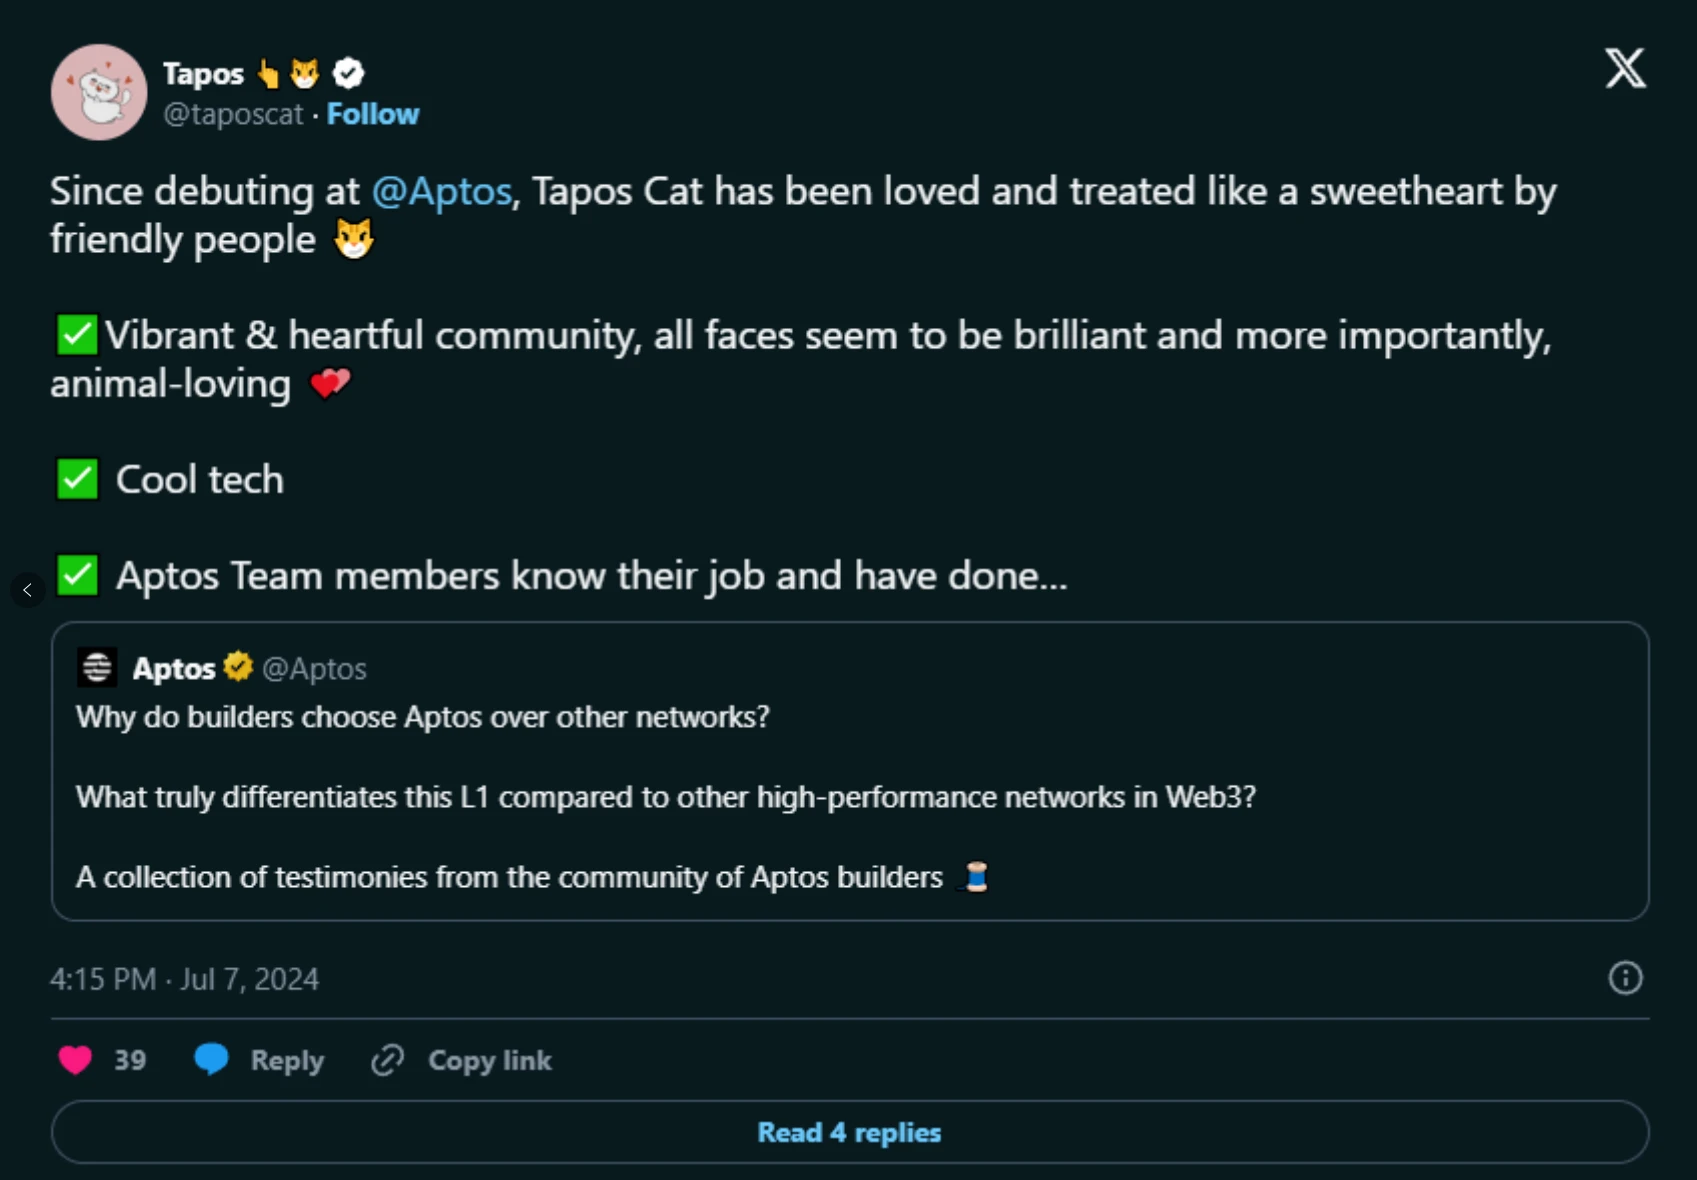Click the Reply label
Viewport: 1697px width, 1180px height.
coord(287,1060)
